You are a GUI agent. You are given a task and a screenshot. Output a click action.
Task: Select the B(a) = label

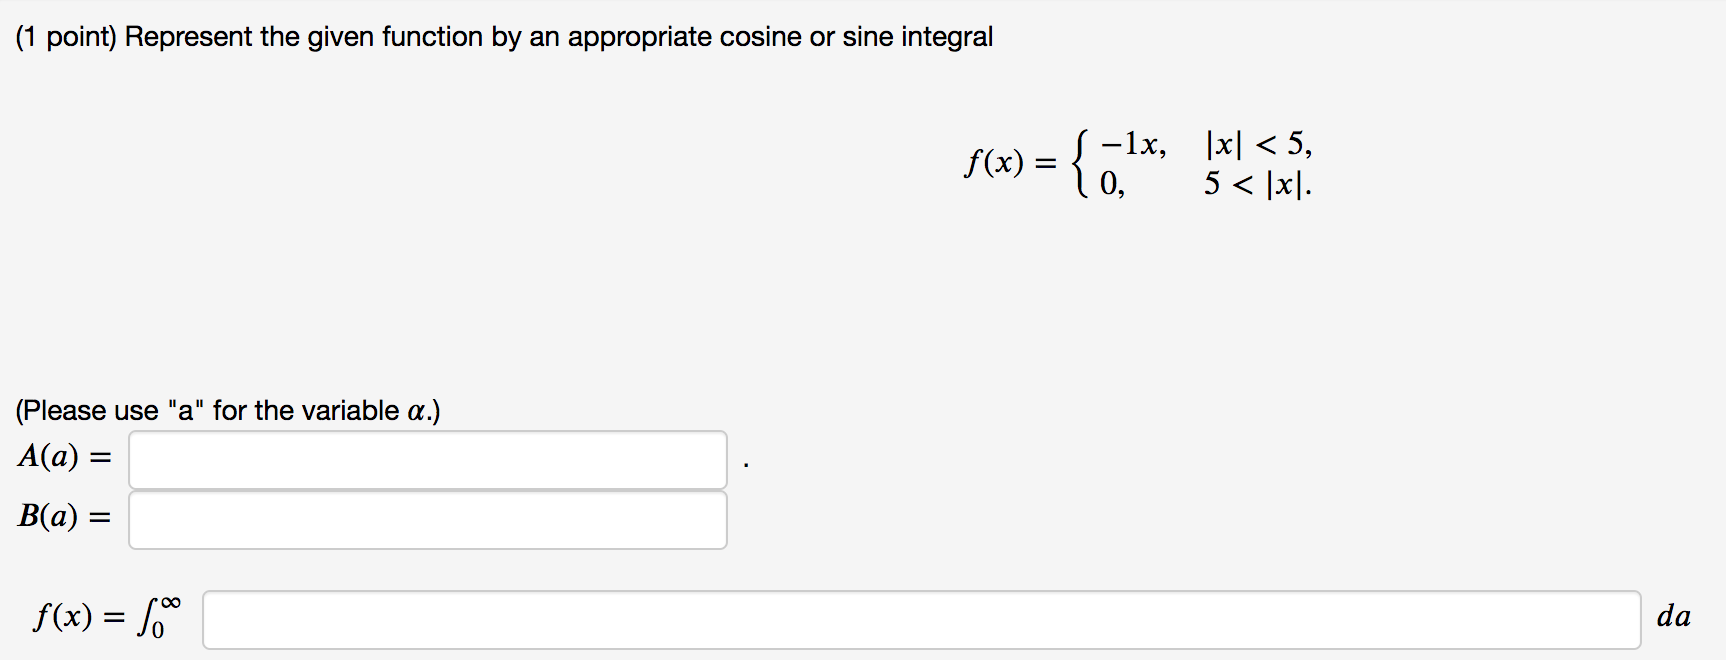coord(63,517)
